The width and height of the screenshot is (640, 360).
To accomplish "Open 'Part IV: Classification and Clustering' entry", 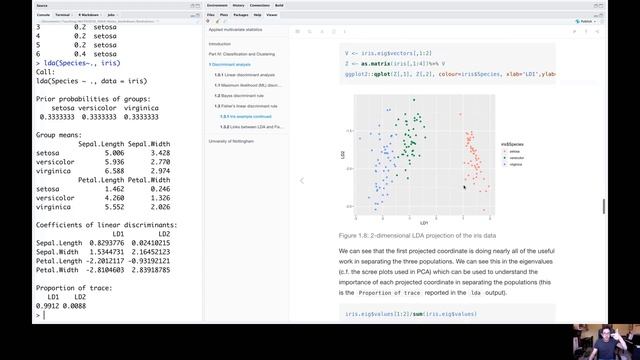I will point(242,54).
